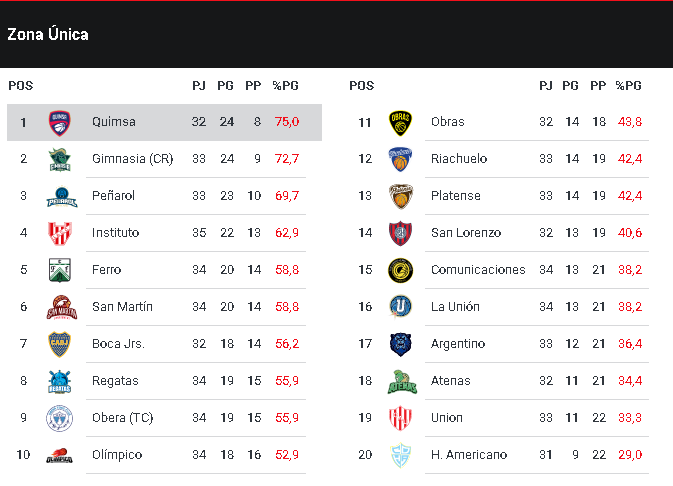Click the Obras team logo

(x=400, y=122)
